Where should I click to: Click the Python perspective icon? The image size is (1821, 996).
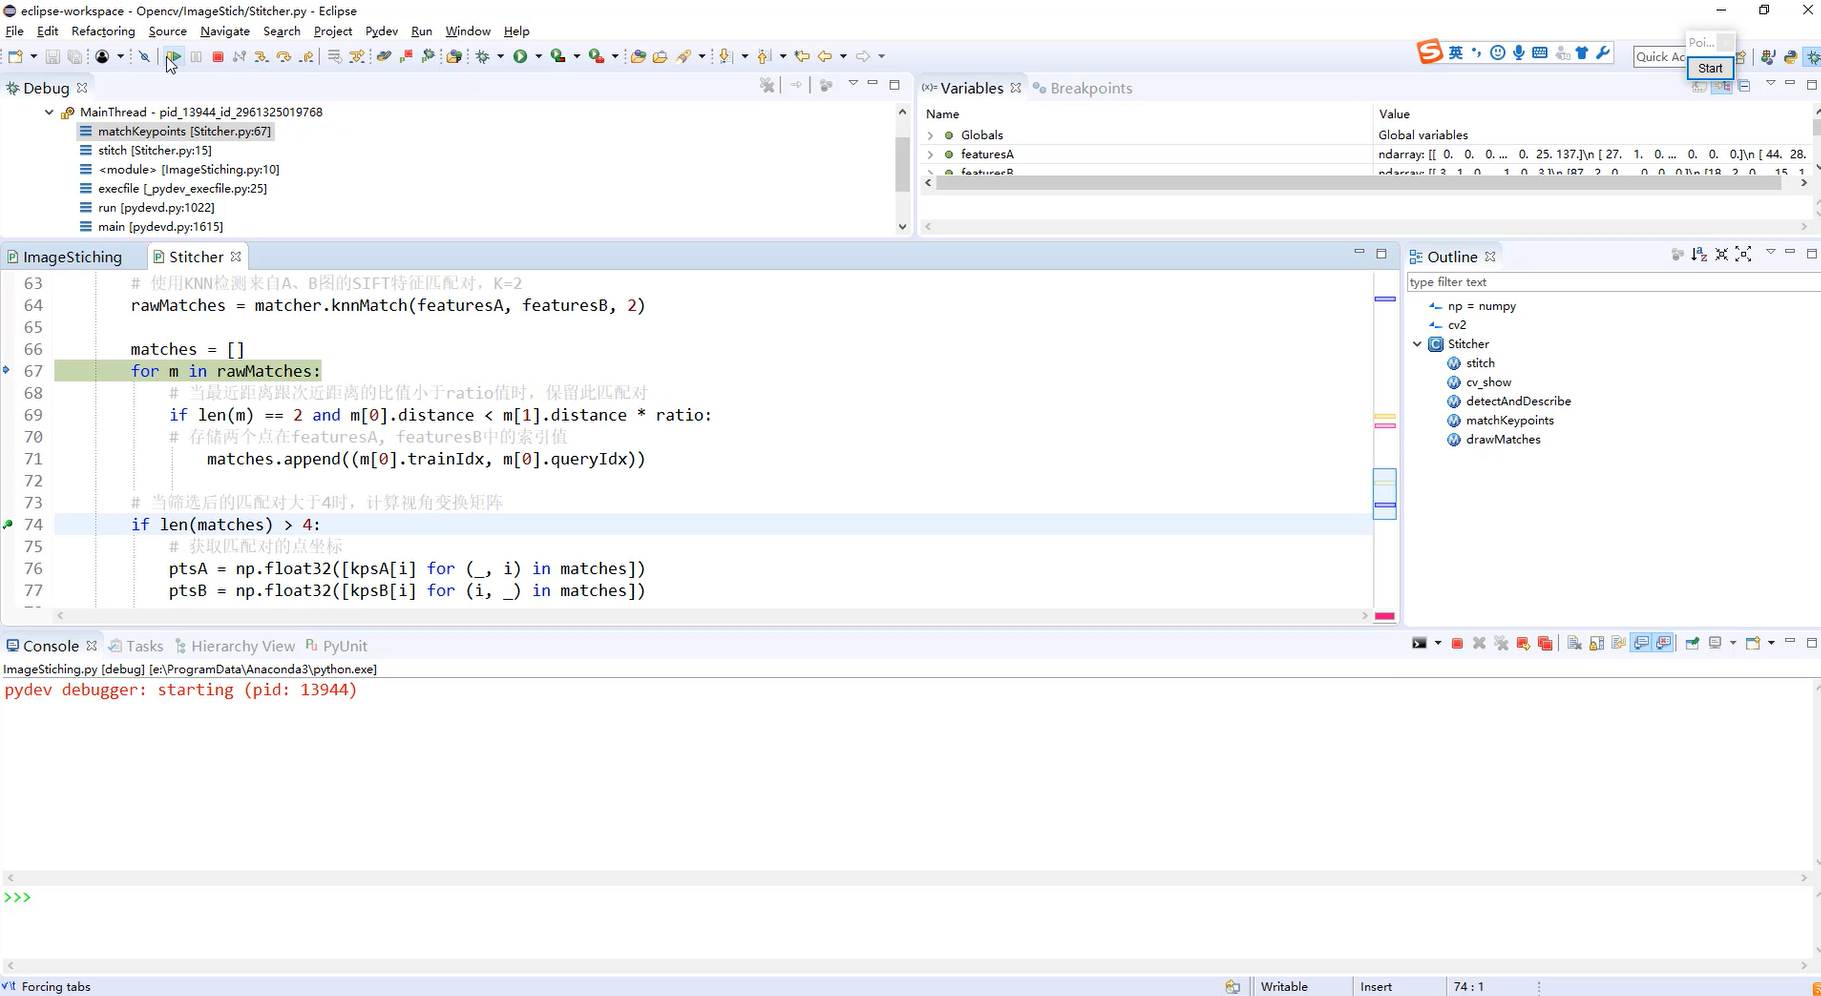tap(1790, 57)
